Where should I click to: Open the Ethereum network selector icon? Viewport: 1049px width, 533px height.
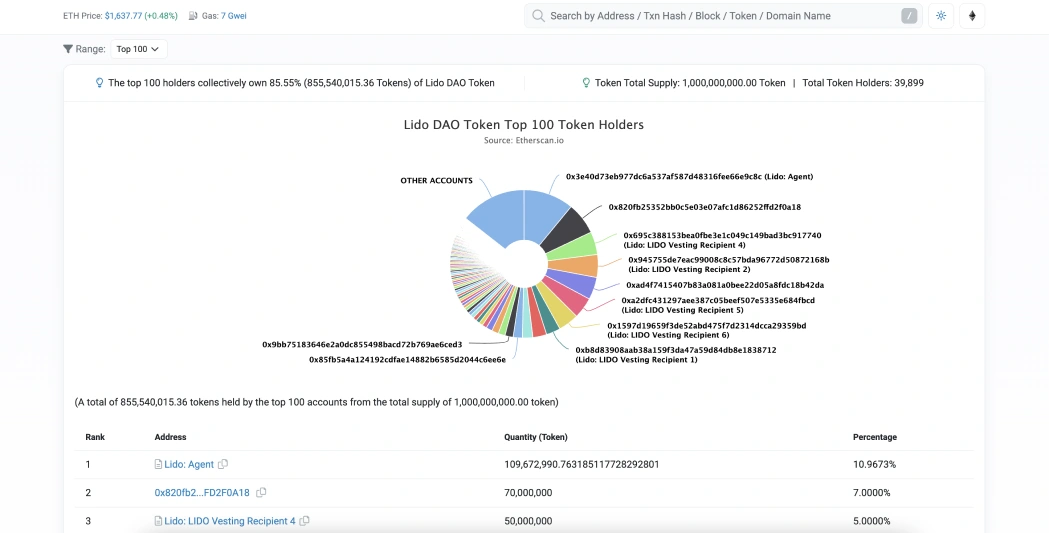click(972, 16)
